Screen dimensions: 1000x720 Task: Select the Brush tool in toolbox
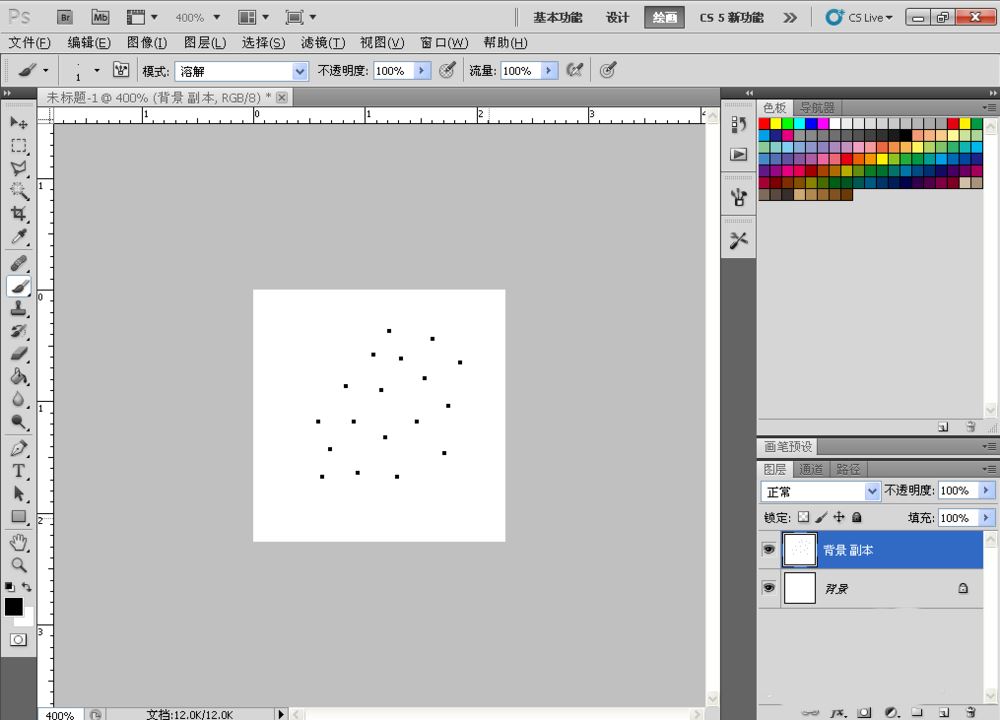(x=18, y=286)
